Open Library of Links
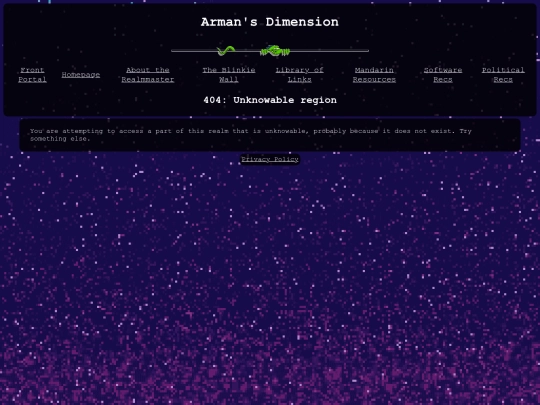540x405 pixels. tap(300, 75)
